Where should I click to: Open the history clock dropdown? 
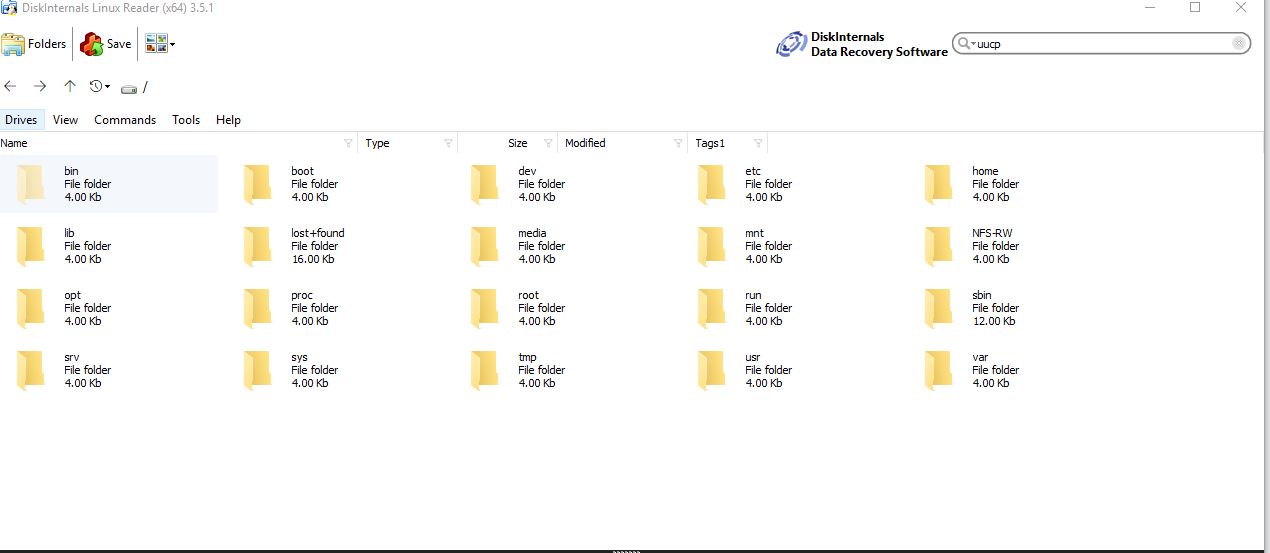point(100,87)
